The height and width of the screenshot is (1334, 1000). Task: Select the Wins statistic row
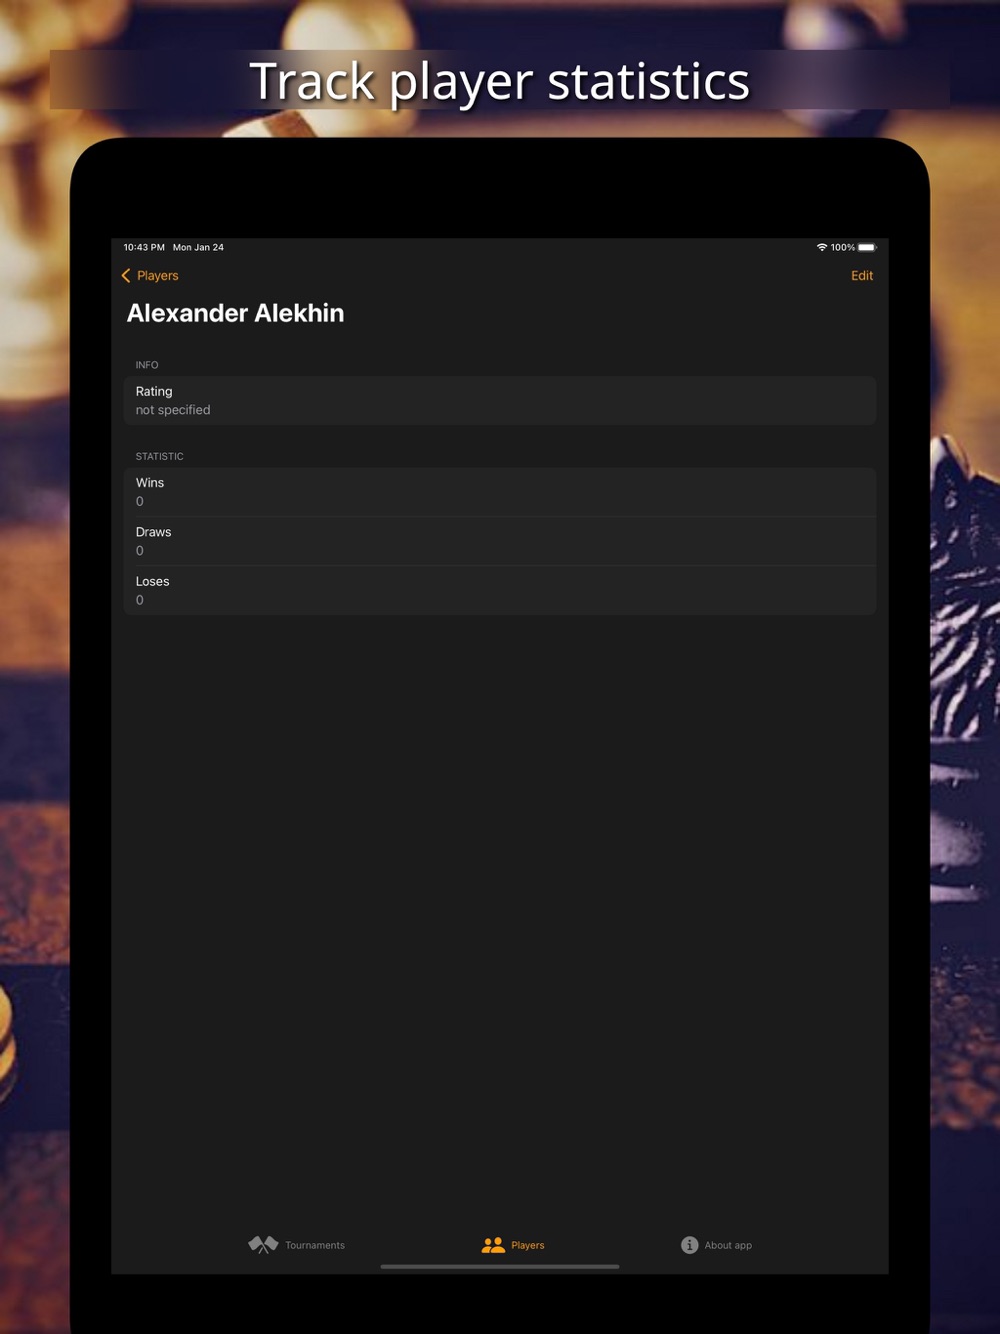tap(500, 492)
